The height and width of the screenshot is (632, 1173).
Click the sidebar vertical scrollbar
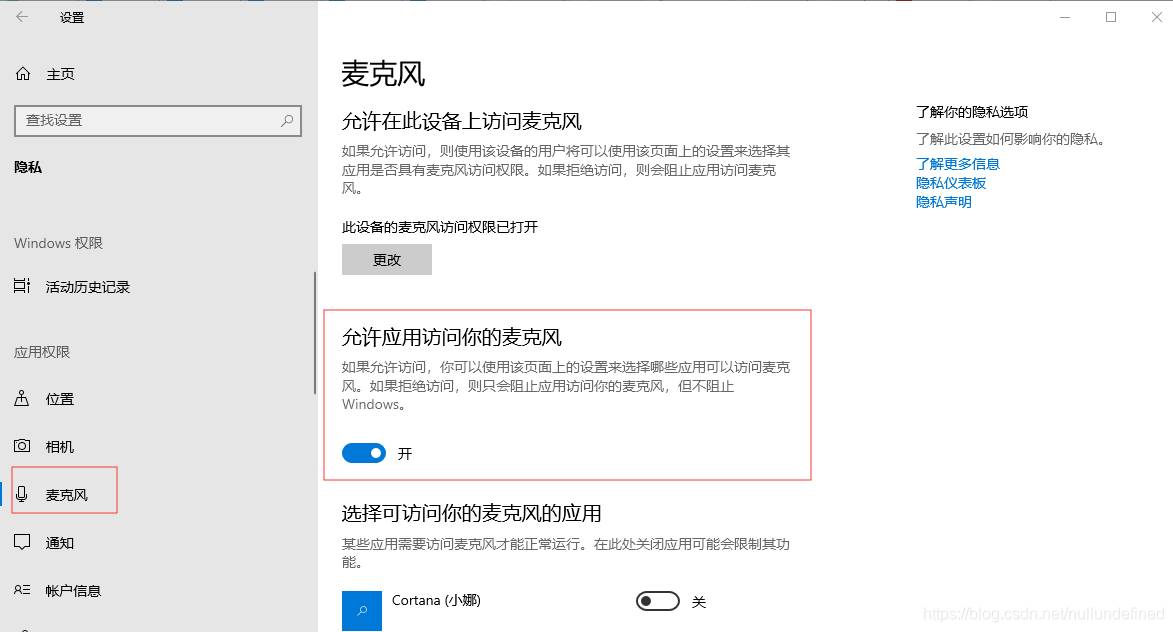point(315,332)
